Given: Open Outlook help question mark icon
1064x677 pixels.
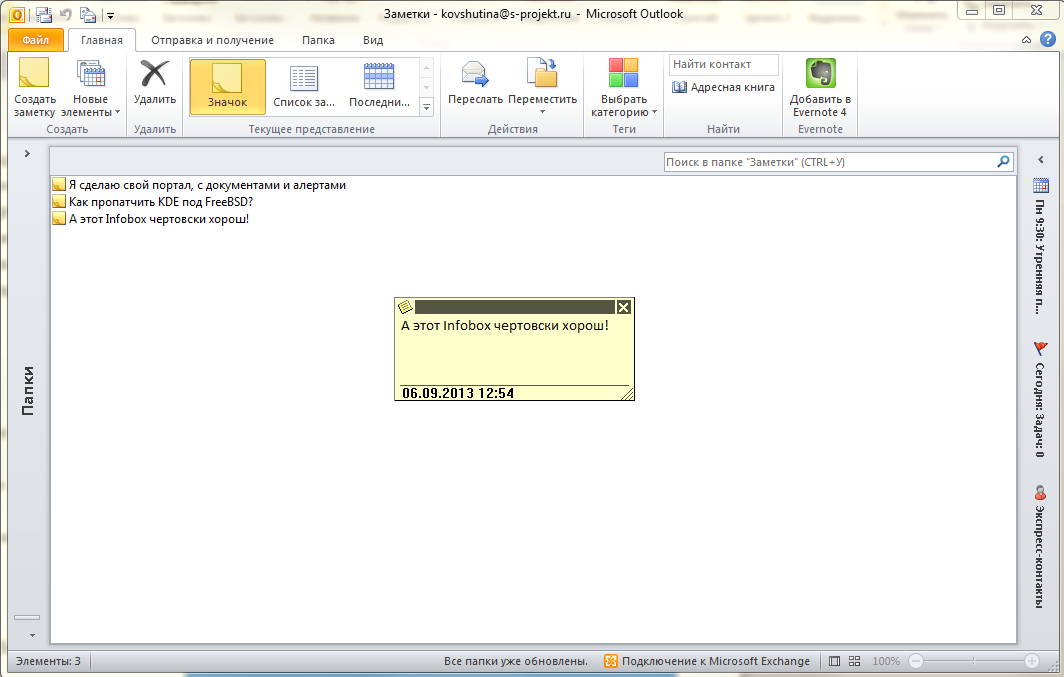Looking at the screenshot, I should (x=1048, y=39).
